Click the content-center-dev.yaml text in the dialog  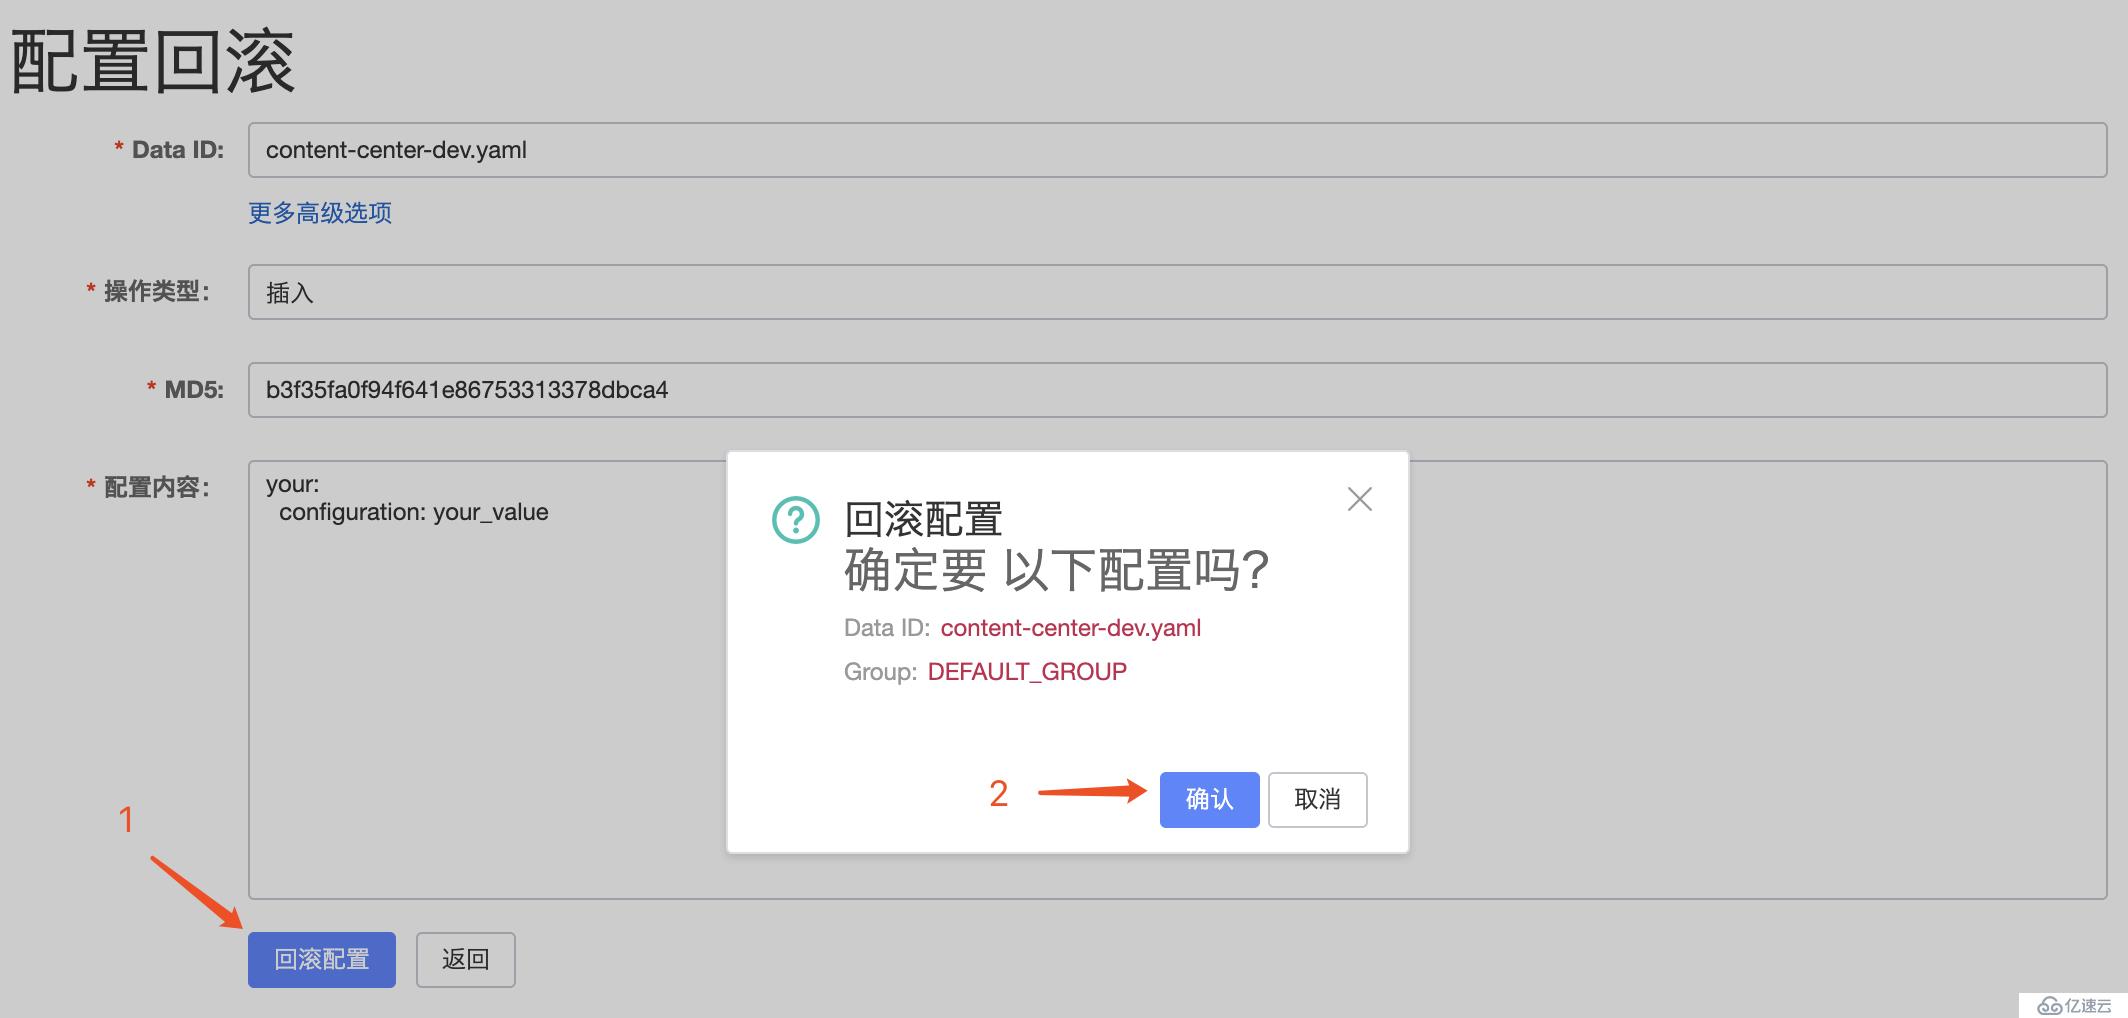point(1071,628)
